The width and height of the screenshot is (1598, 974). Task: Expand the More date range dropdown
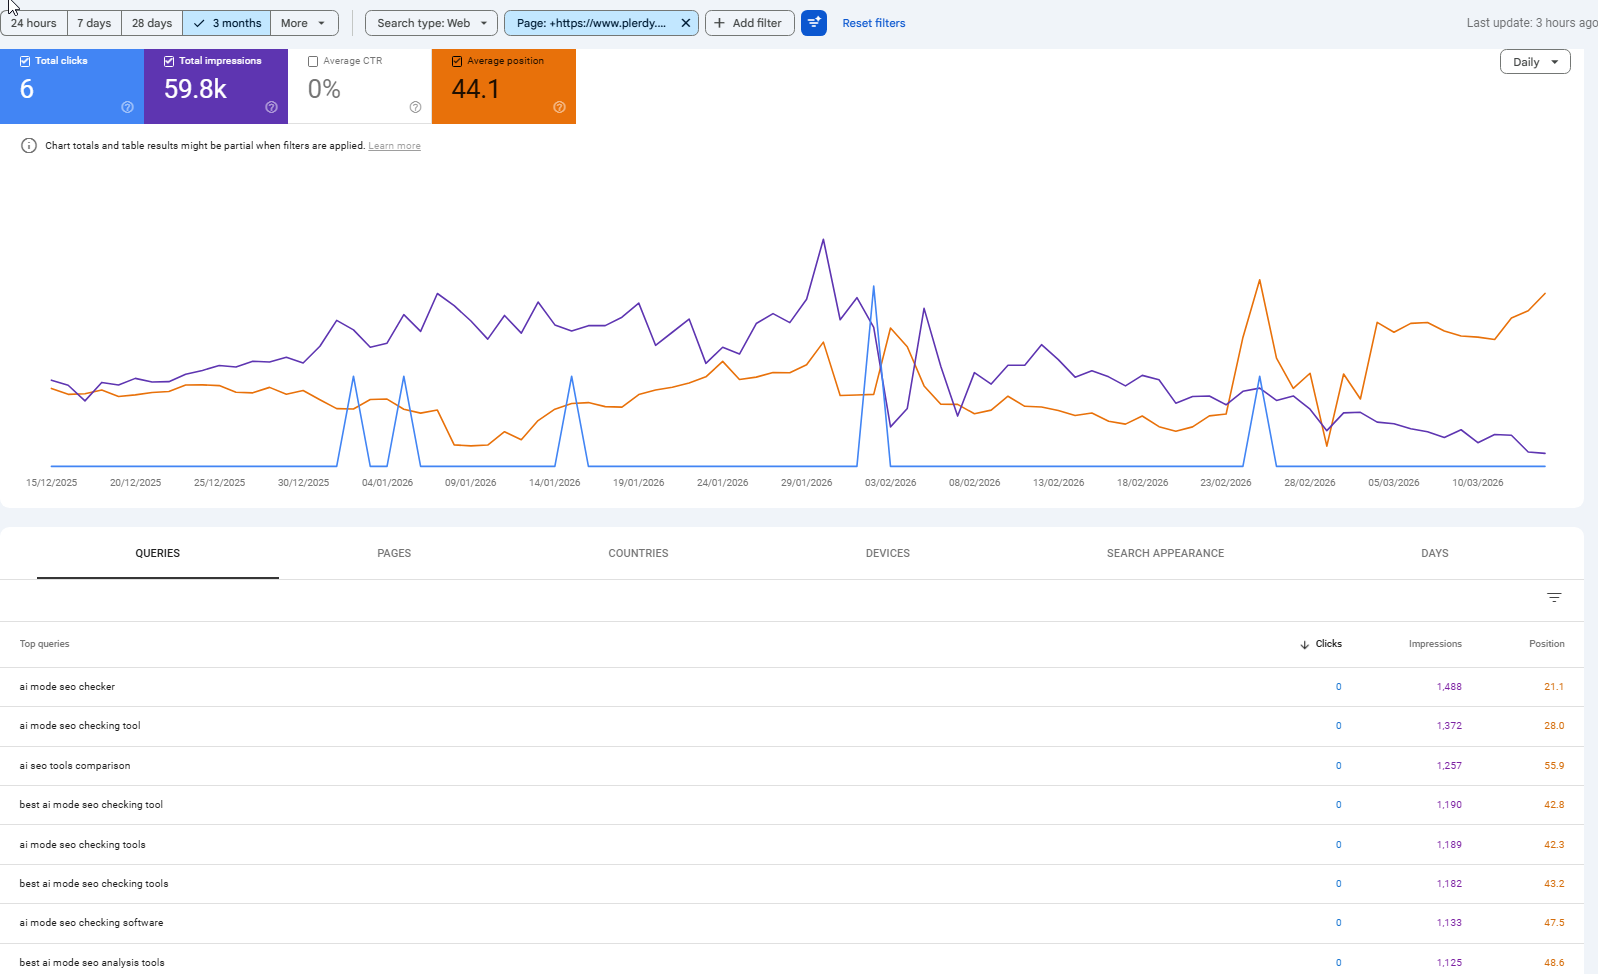(x=304, y=23)
